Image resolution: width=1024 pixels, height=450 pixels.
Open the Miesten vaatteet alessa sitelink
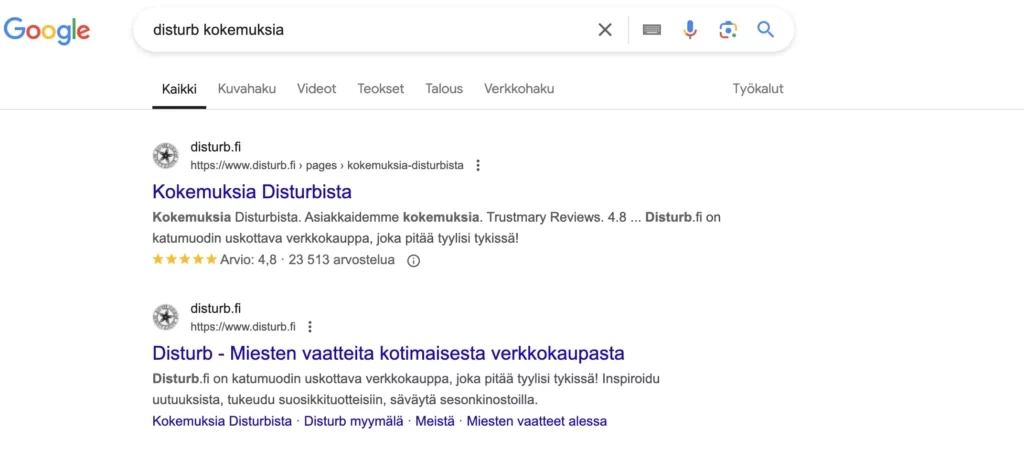click(x=537, y=421)
